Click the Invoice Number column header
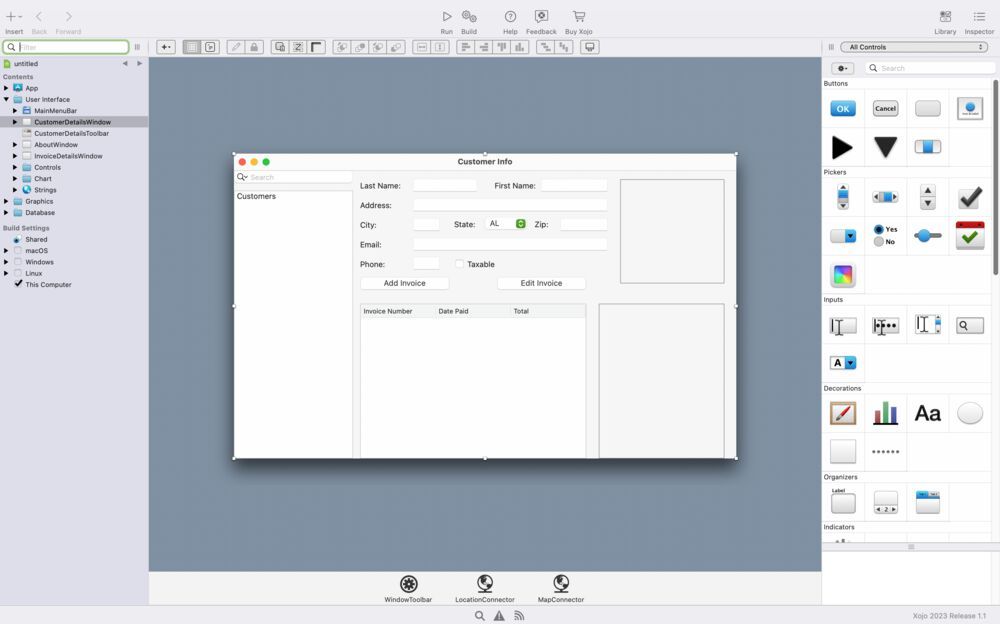Screen dimensions: 1000x624 (x=398, y=311)
